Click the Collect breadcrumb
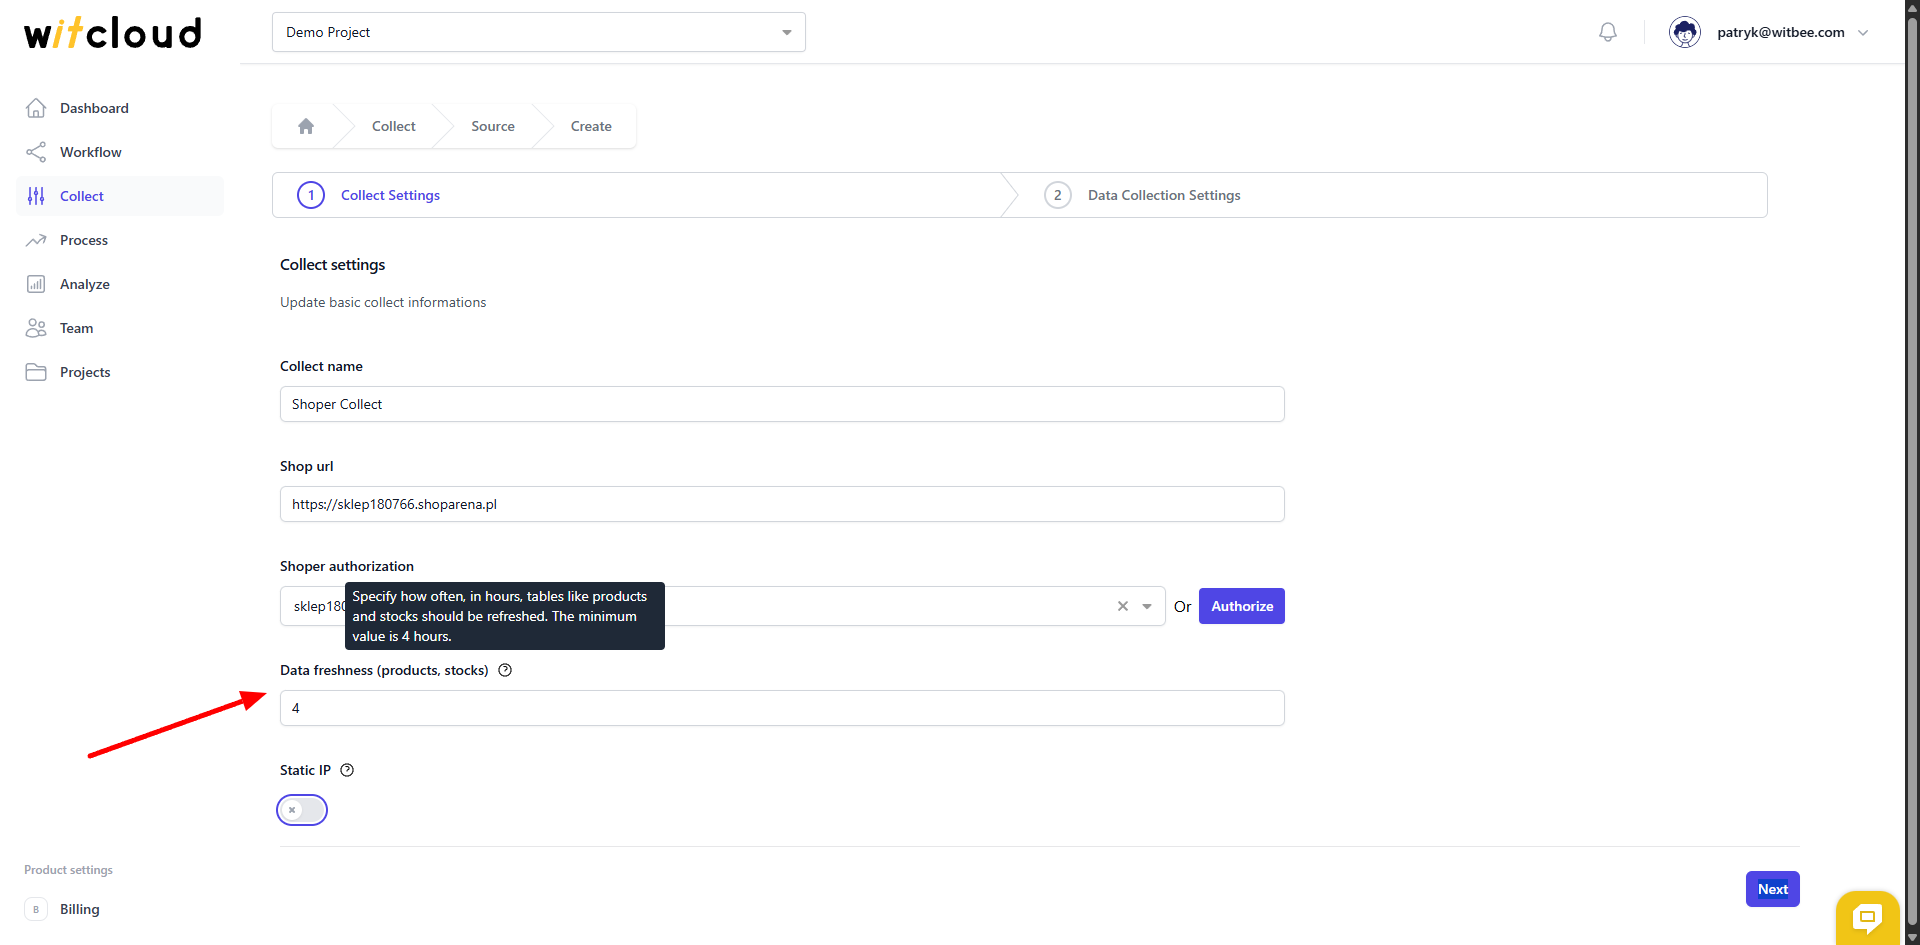Viewport: 1920px width, 945px height. 394,126
